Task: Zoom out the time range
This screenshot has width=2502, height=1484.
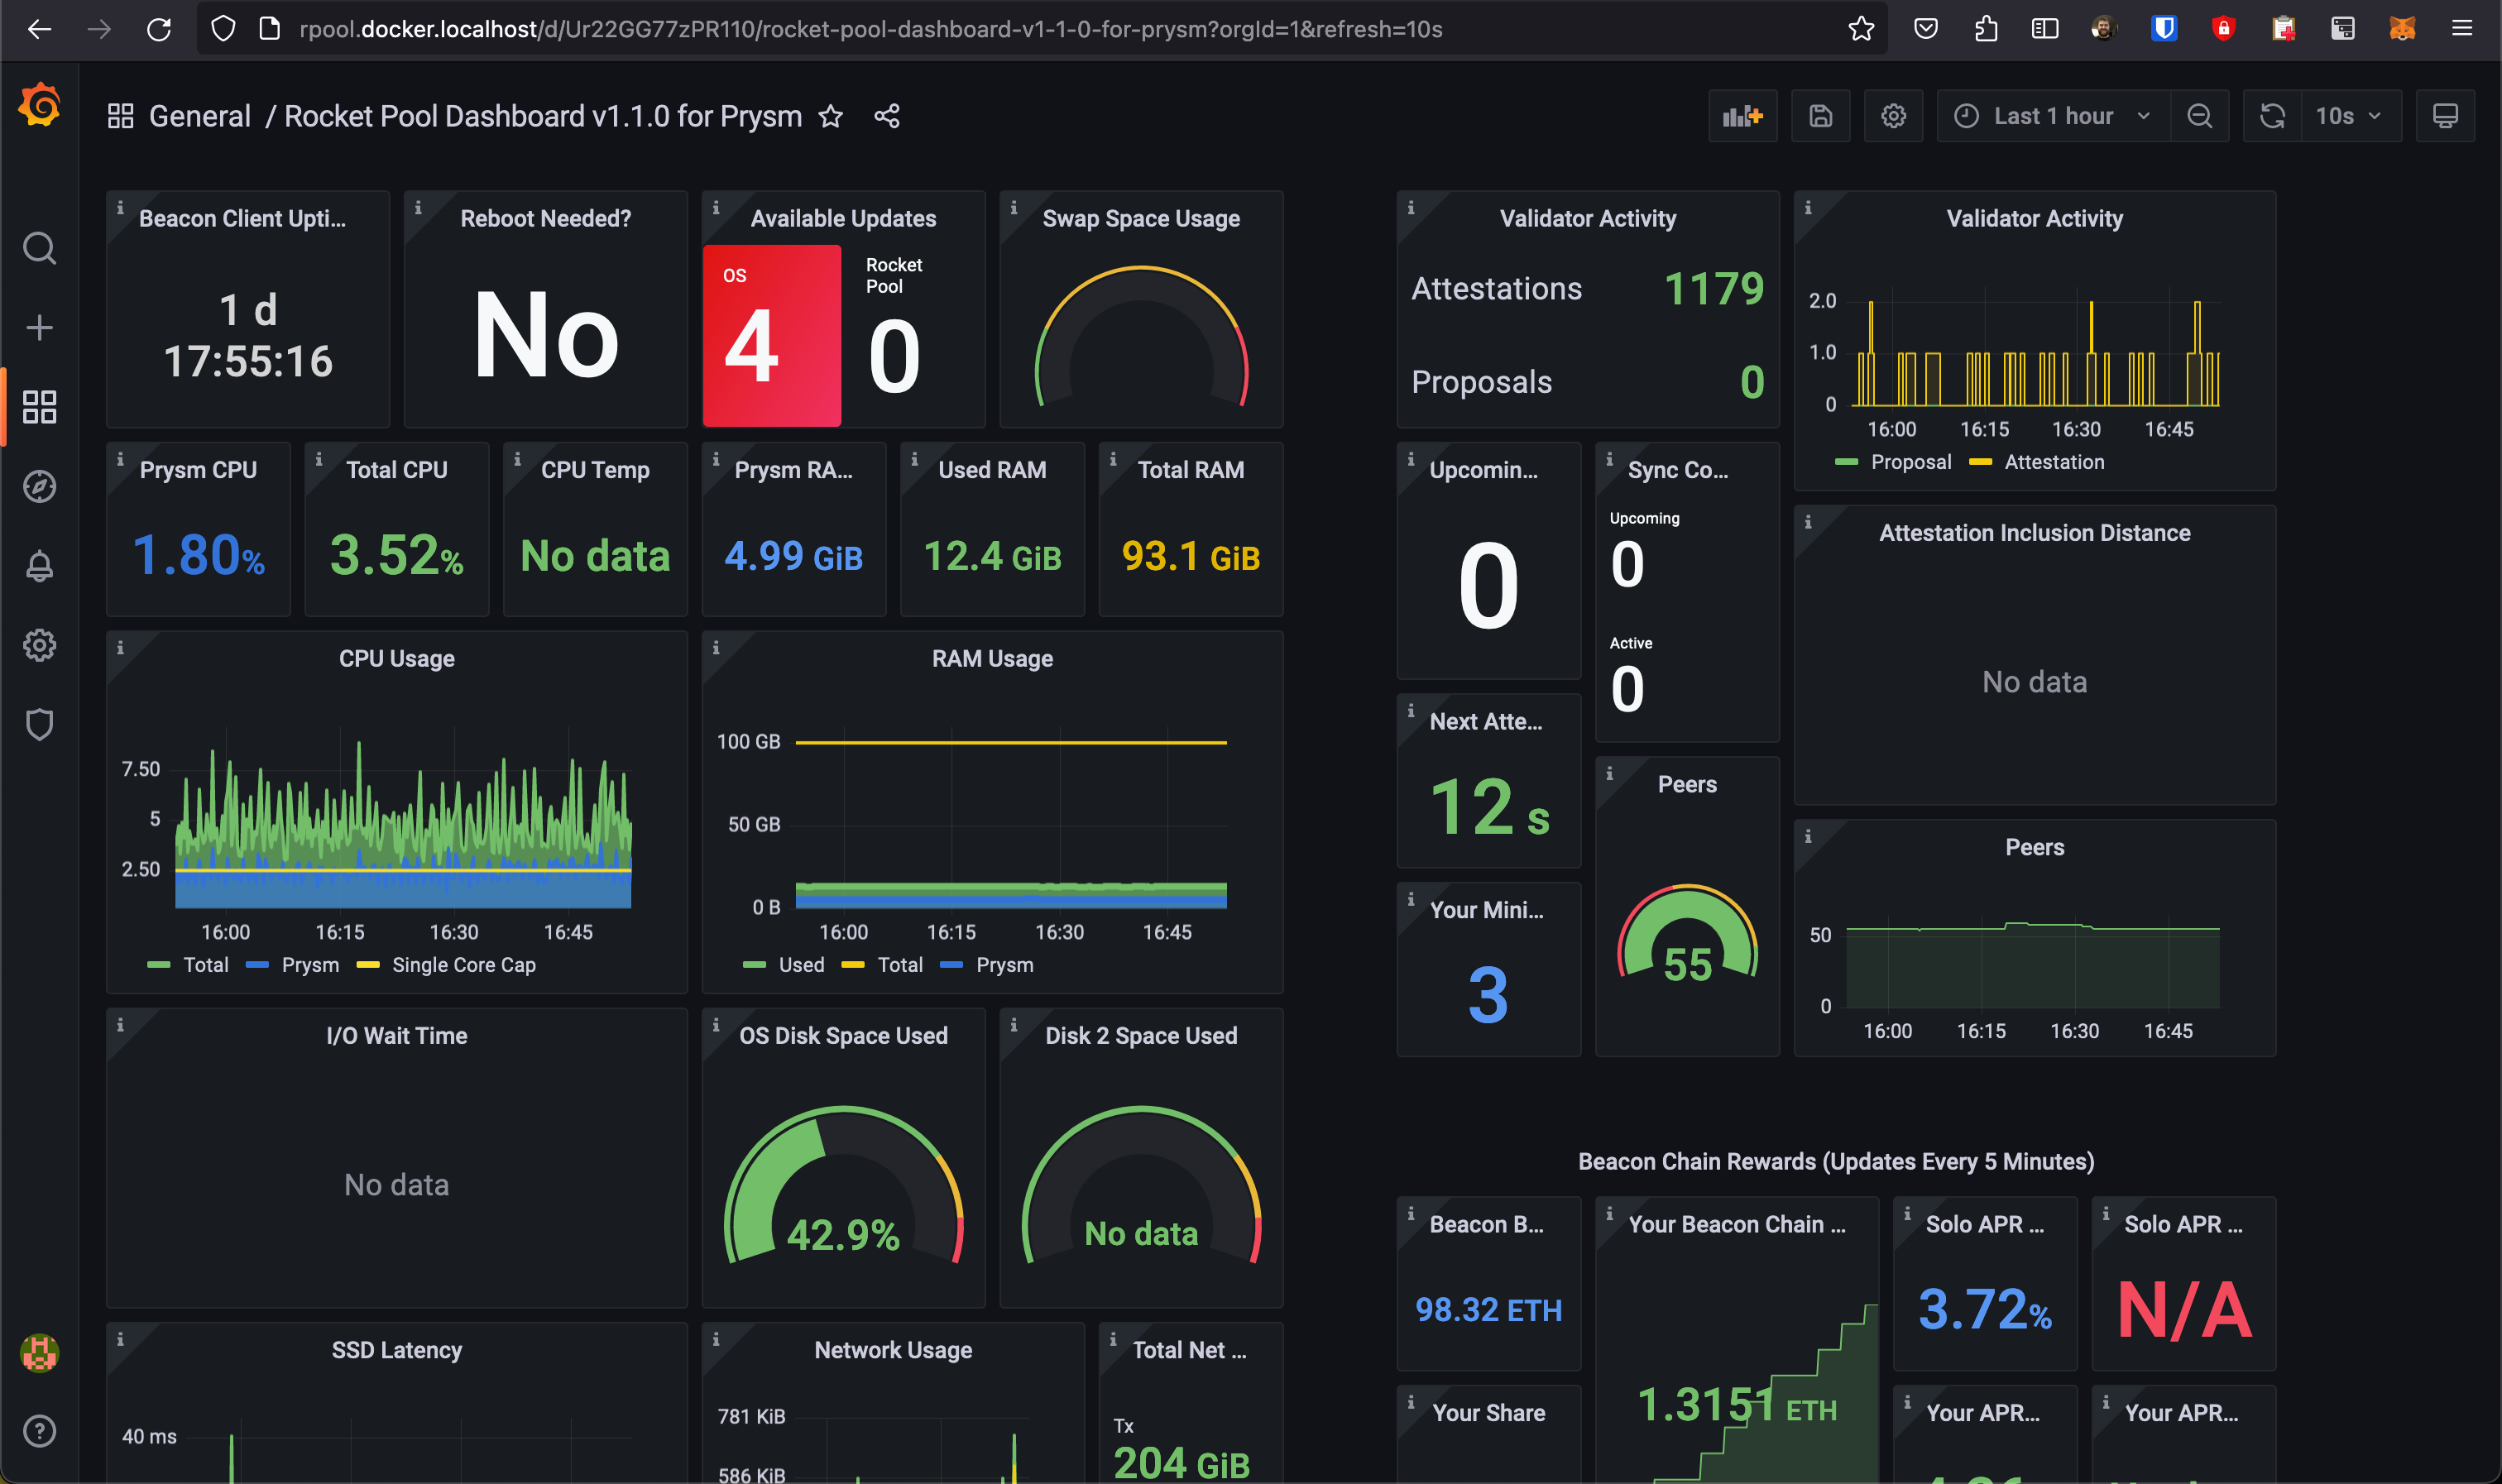Action: tap(2199, 116)
